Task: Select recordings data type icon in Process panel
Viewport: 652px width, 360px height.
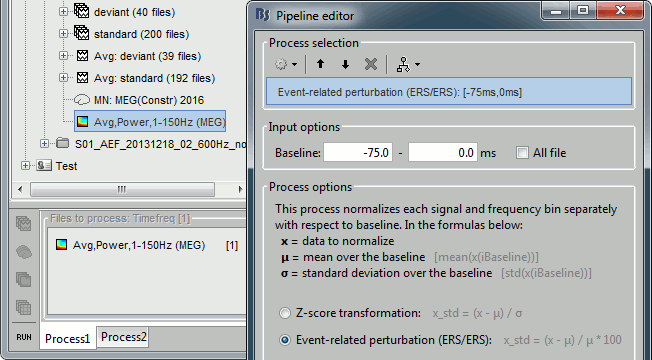Action: 24,224
